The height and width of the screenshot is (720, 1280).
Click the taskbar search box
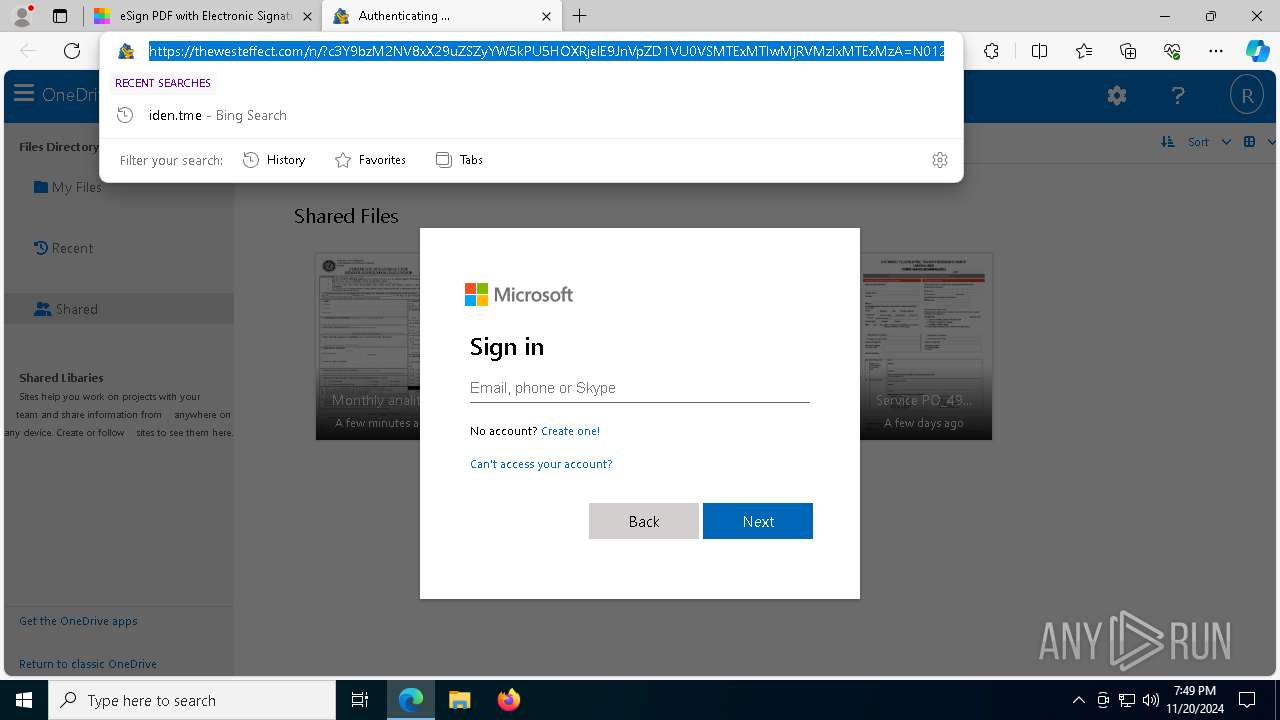[192, 700]
